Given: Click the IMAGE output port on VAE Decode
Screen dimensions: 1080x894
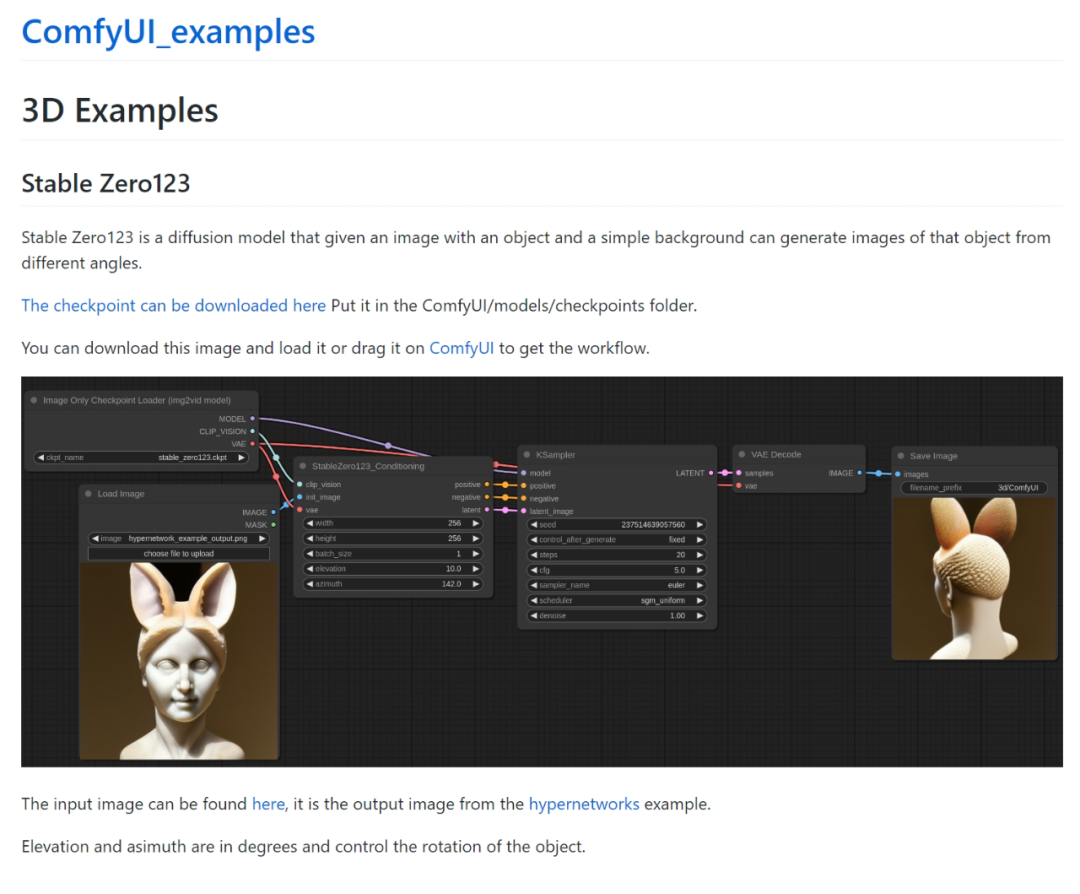Looking at the screenshot, I should point(860,473).
